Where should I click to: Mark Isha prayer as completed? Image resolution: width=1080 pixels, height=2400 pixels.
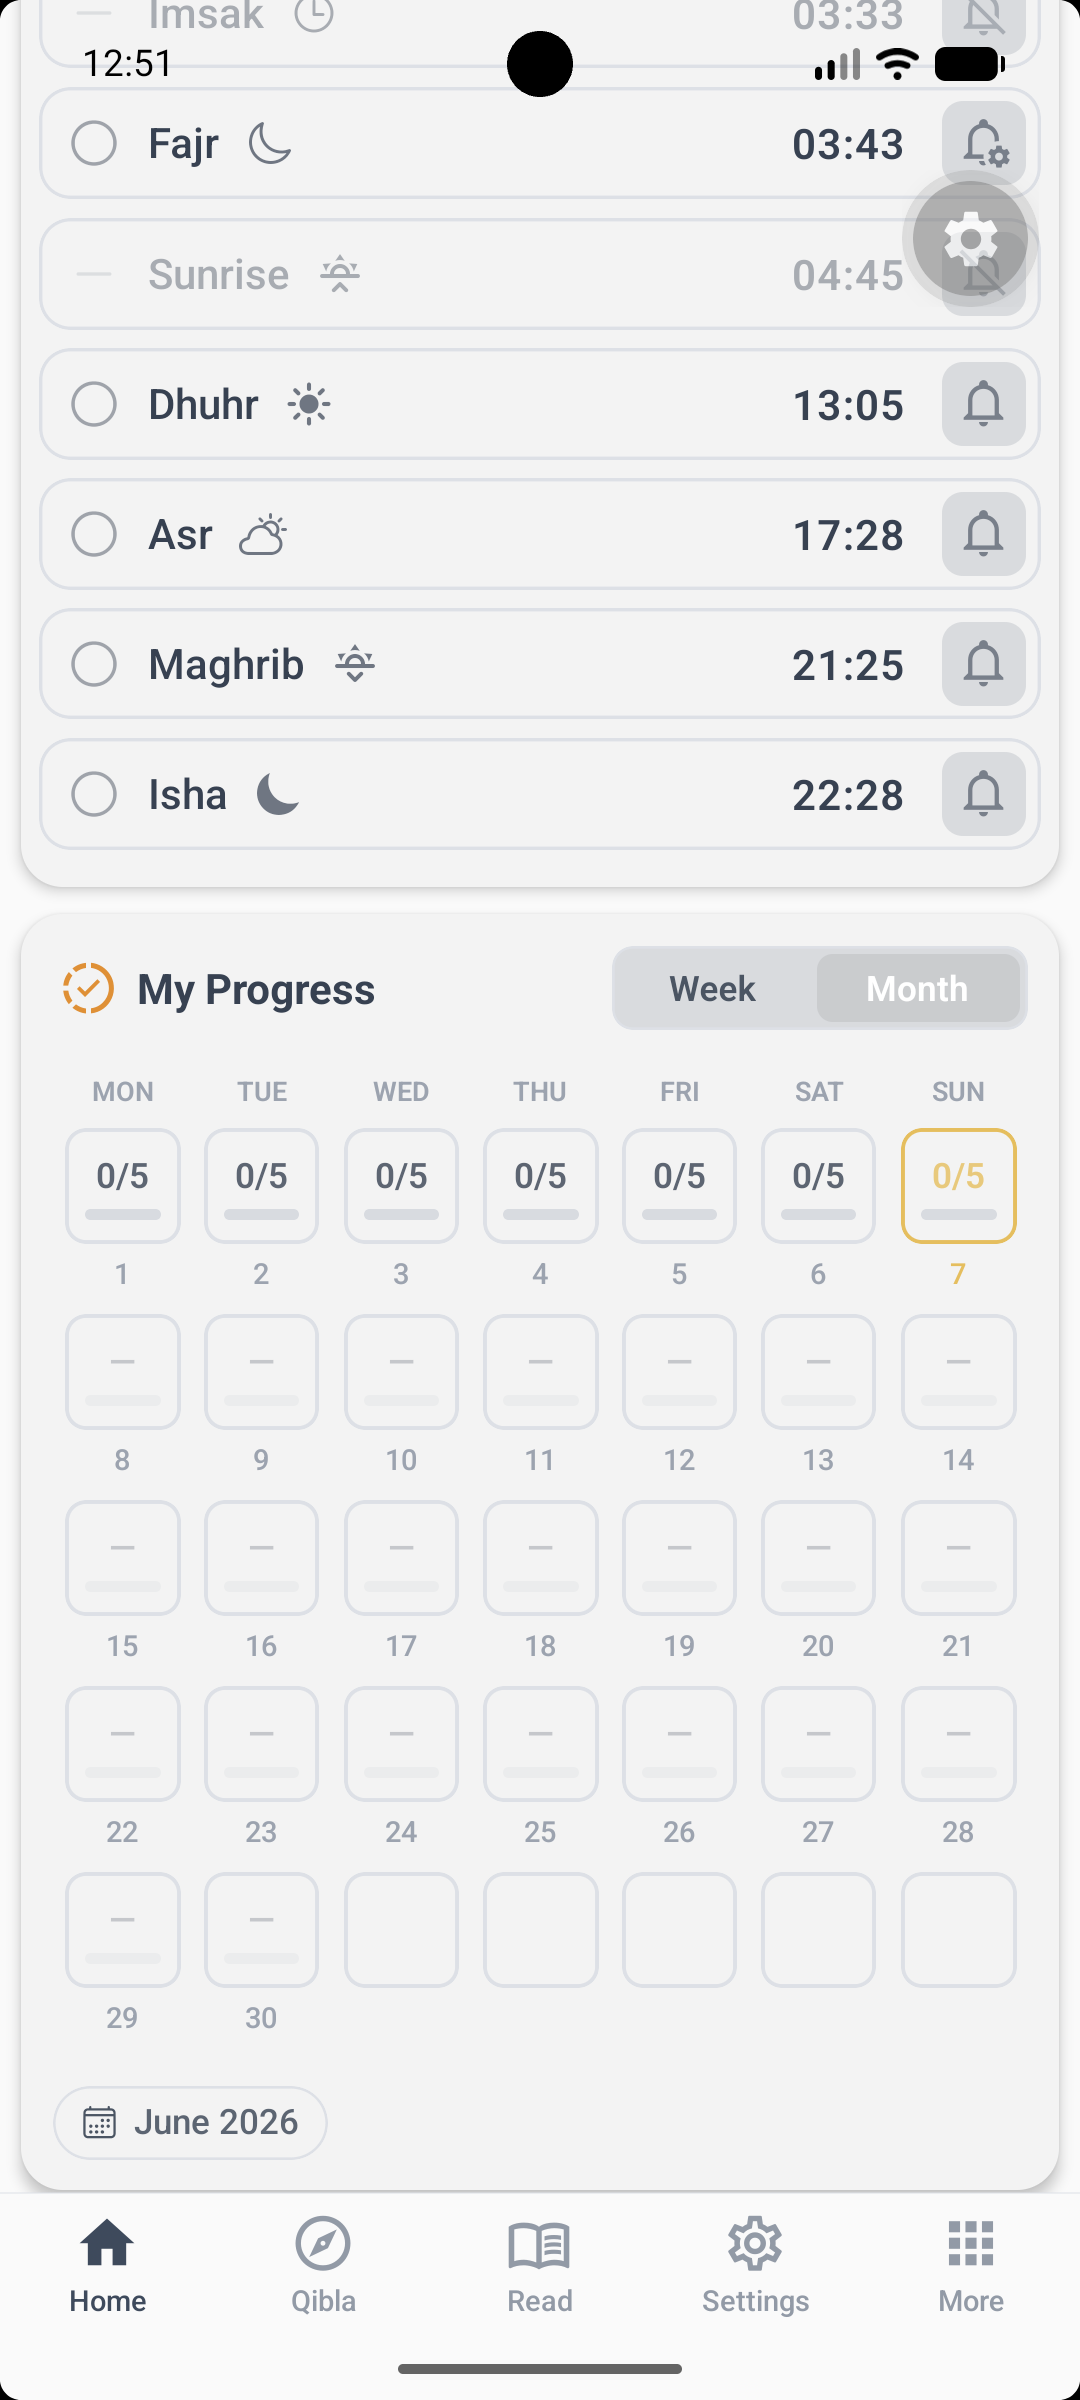[x=94, y=794]
